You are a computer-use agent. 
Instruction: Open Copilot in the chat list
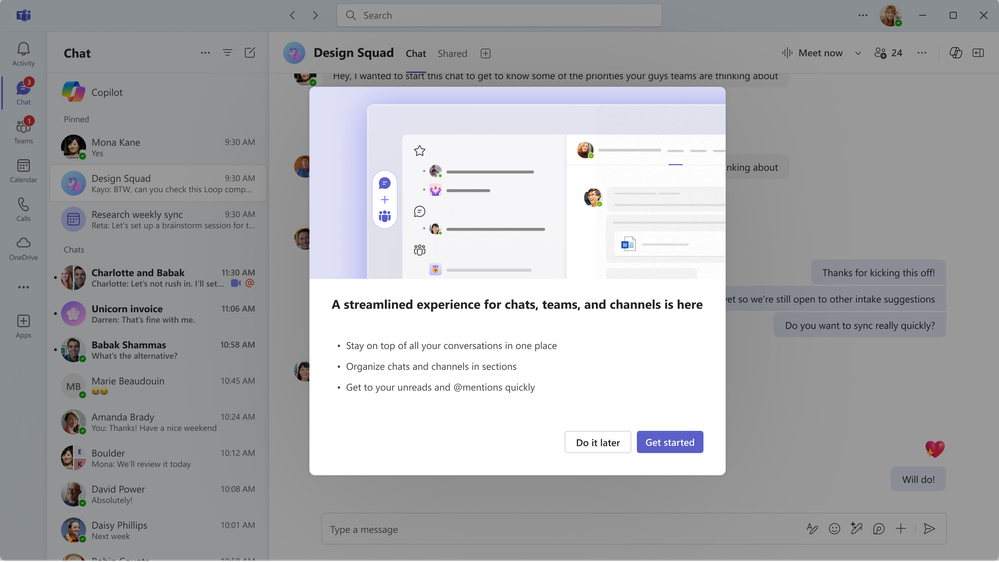pyautogui.click(x=158, y=92)
